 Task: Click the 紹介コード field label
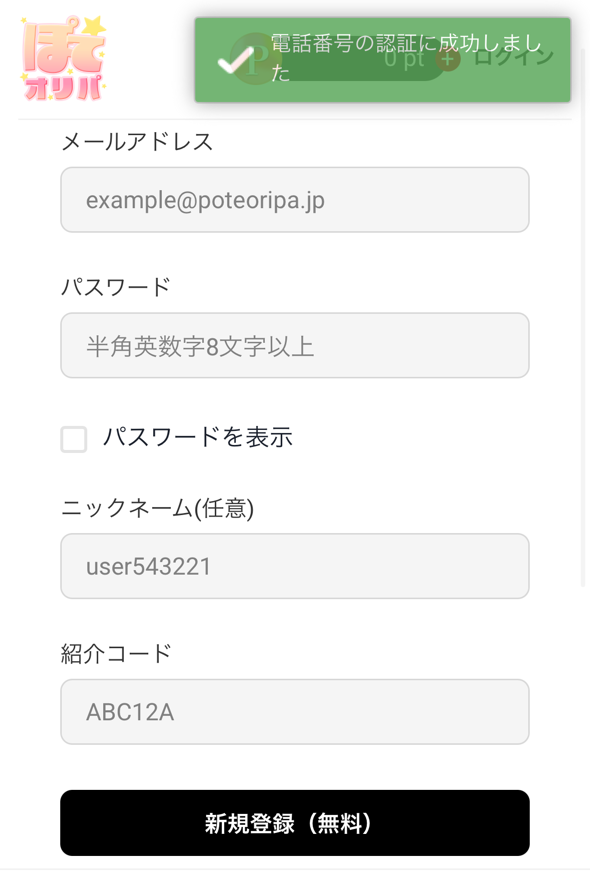pos(113,653)
